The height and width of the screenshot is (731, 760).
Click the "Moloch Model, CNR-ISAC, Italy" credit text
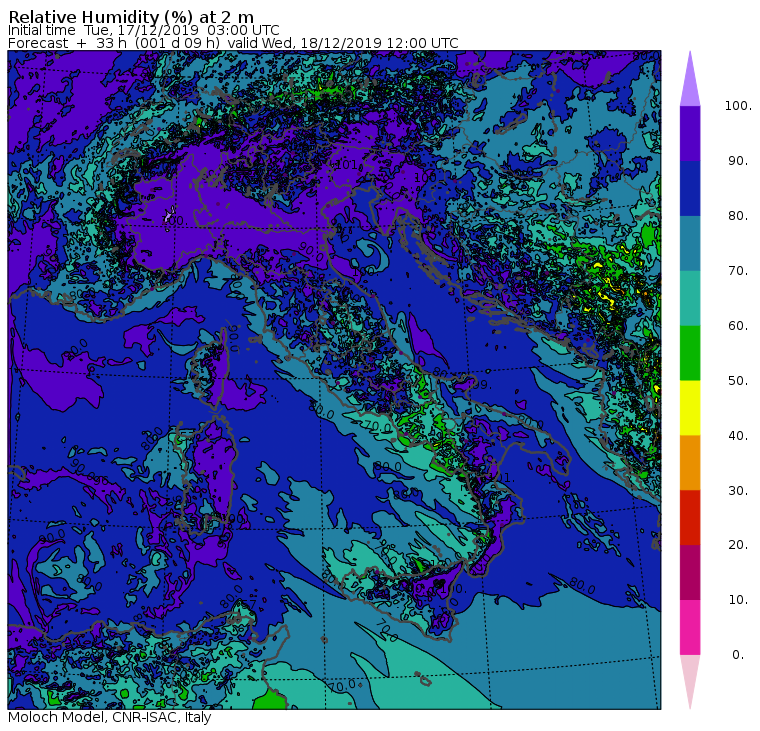pyautogui.click(x=110, y=717)
